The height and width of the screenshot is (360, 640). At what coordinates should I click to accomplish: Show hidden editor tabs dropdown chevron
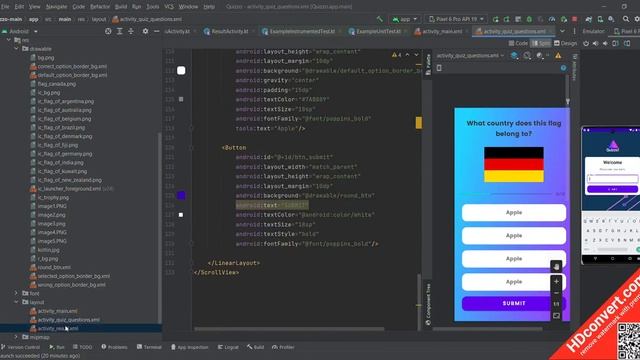click(562, 31)
